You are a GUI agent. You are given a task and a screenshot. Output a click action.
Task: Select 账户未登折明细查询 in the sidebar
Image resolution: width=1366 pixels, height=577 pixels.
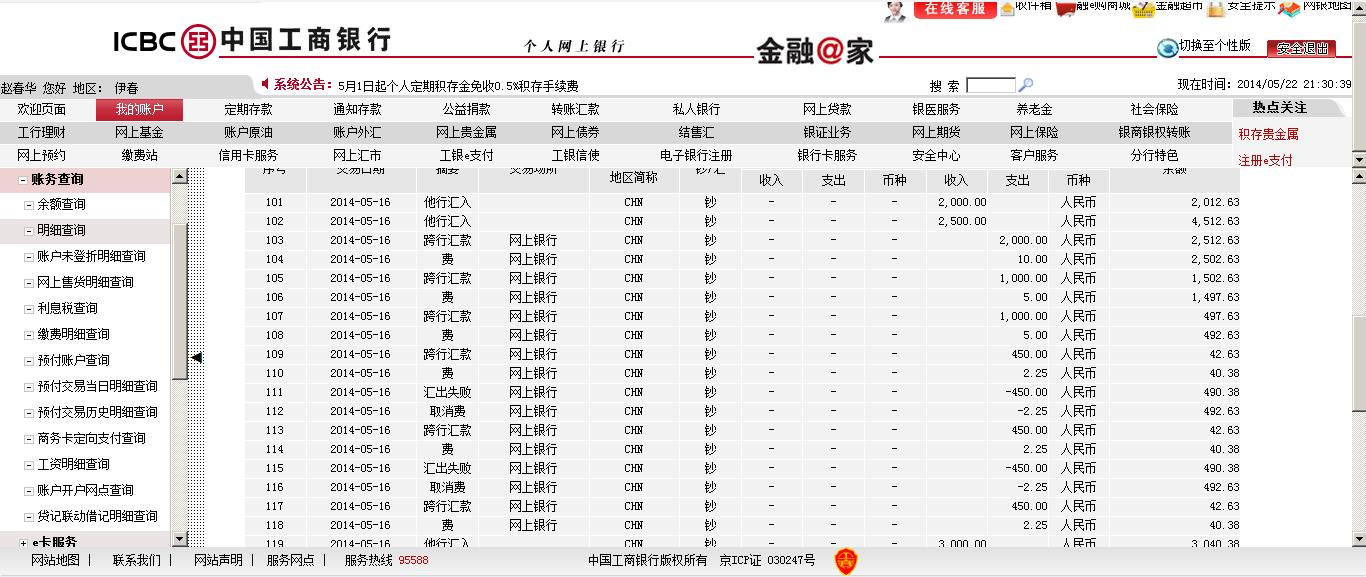point(91,256)
